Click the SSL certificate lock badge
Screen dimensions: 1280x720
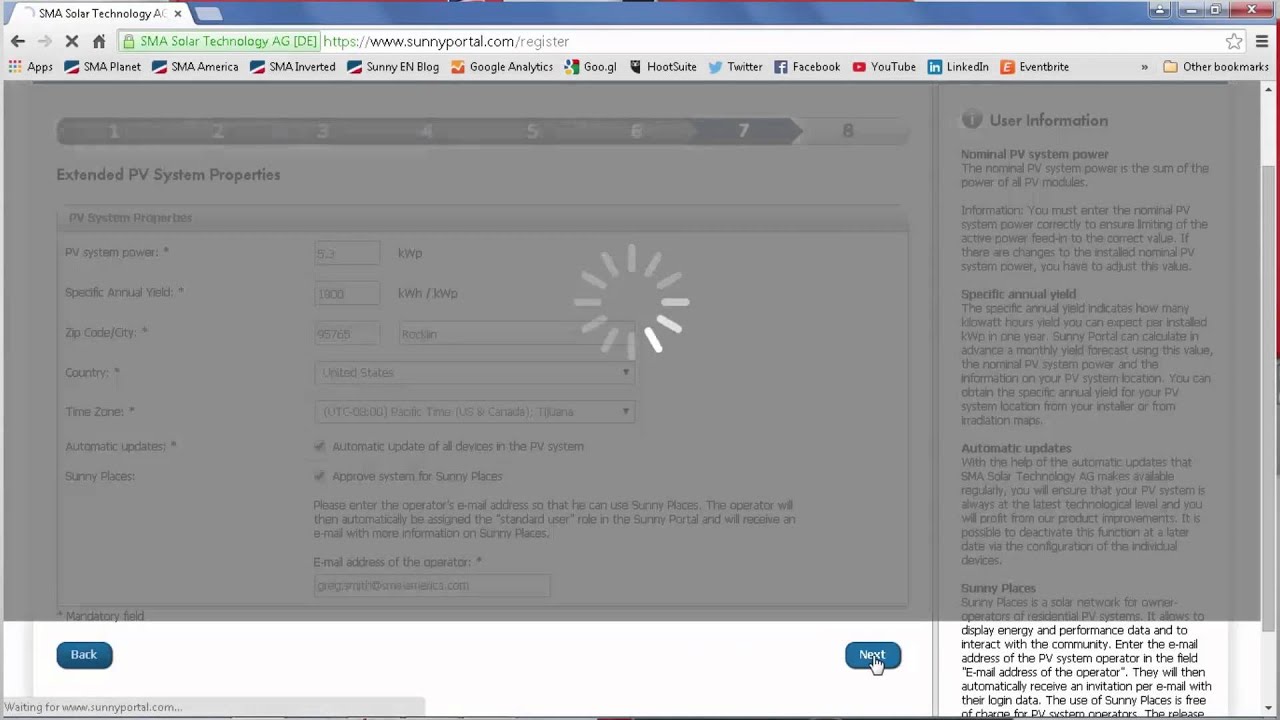point(220,41)
